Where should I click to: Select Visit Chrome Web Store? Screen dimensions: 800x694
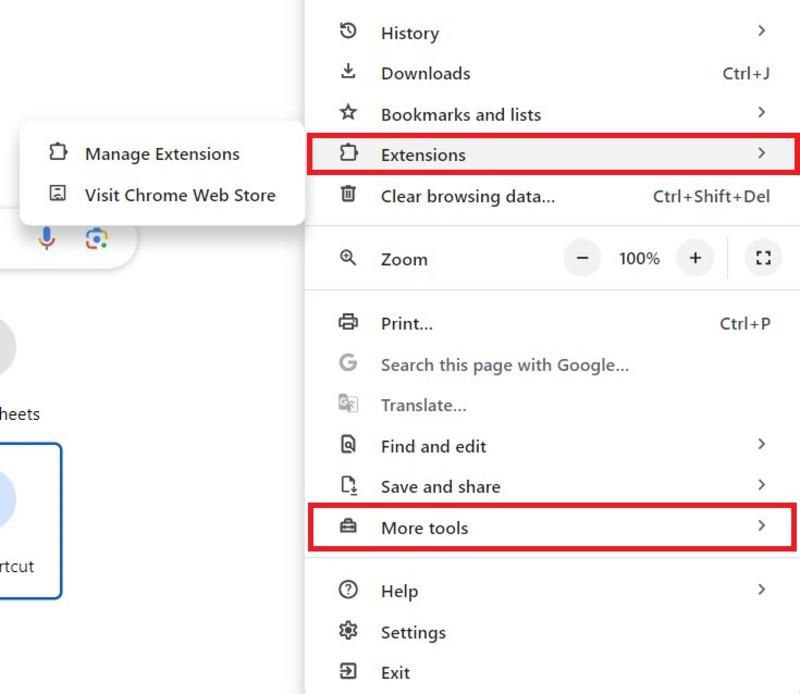tap(162, 195)
